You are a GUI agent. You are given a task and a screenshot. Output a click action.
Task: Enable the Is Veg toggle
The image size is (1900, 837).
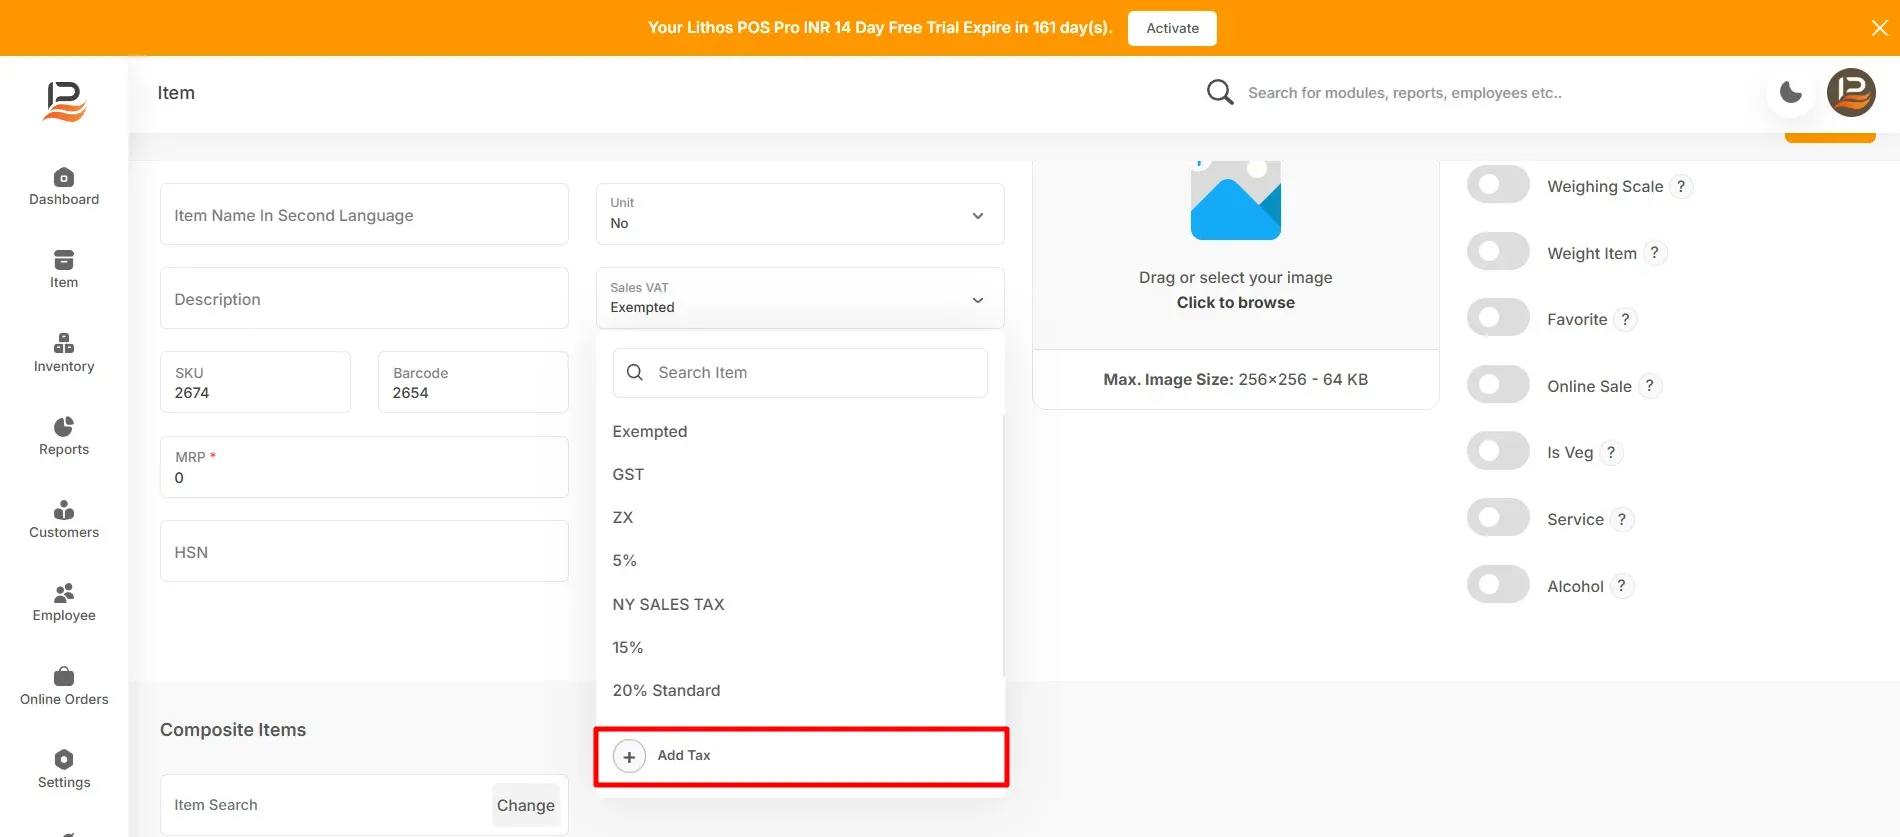point(1498,451)
